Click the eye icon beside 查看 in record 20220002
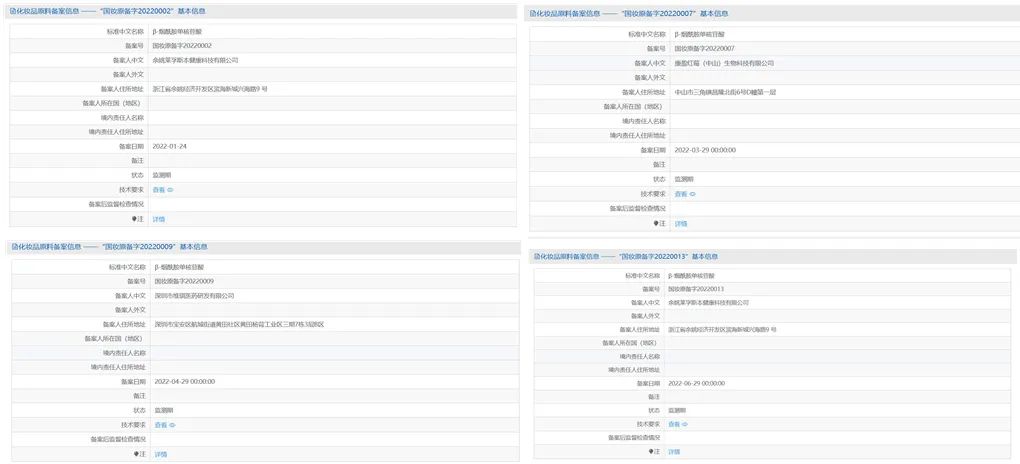Image resolution: width=1020 pixels, height=464 pixels. tap(170, 189)
